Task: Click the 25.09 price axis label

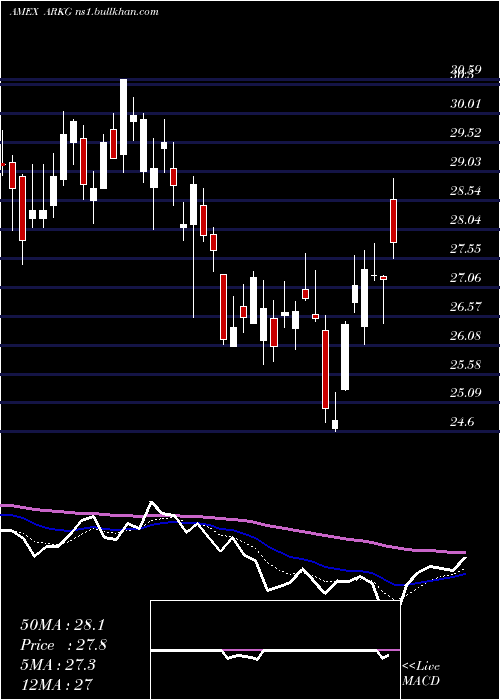Action: pyautogui.click(x=465, y=393)
